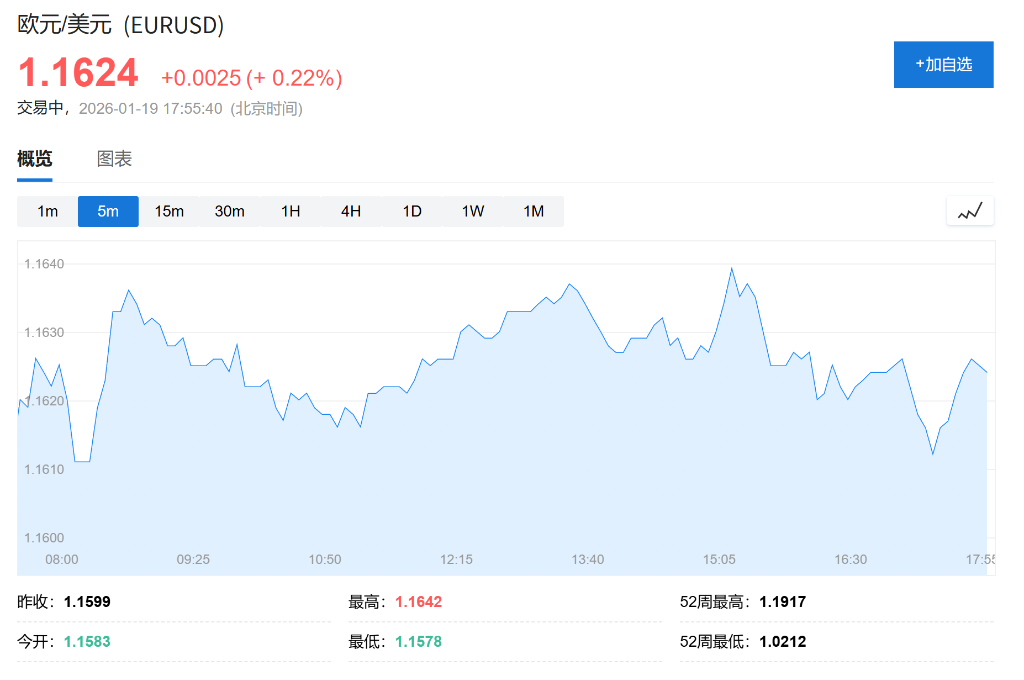
Task: Click the chart peak near 15:05
Action: [733, 268]
